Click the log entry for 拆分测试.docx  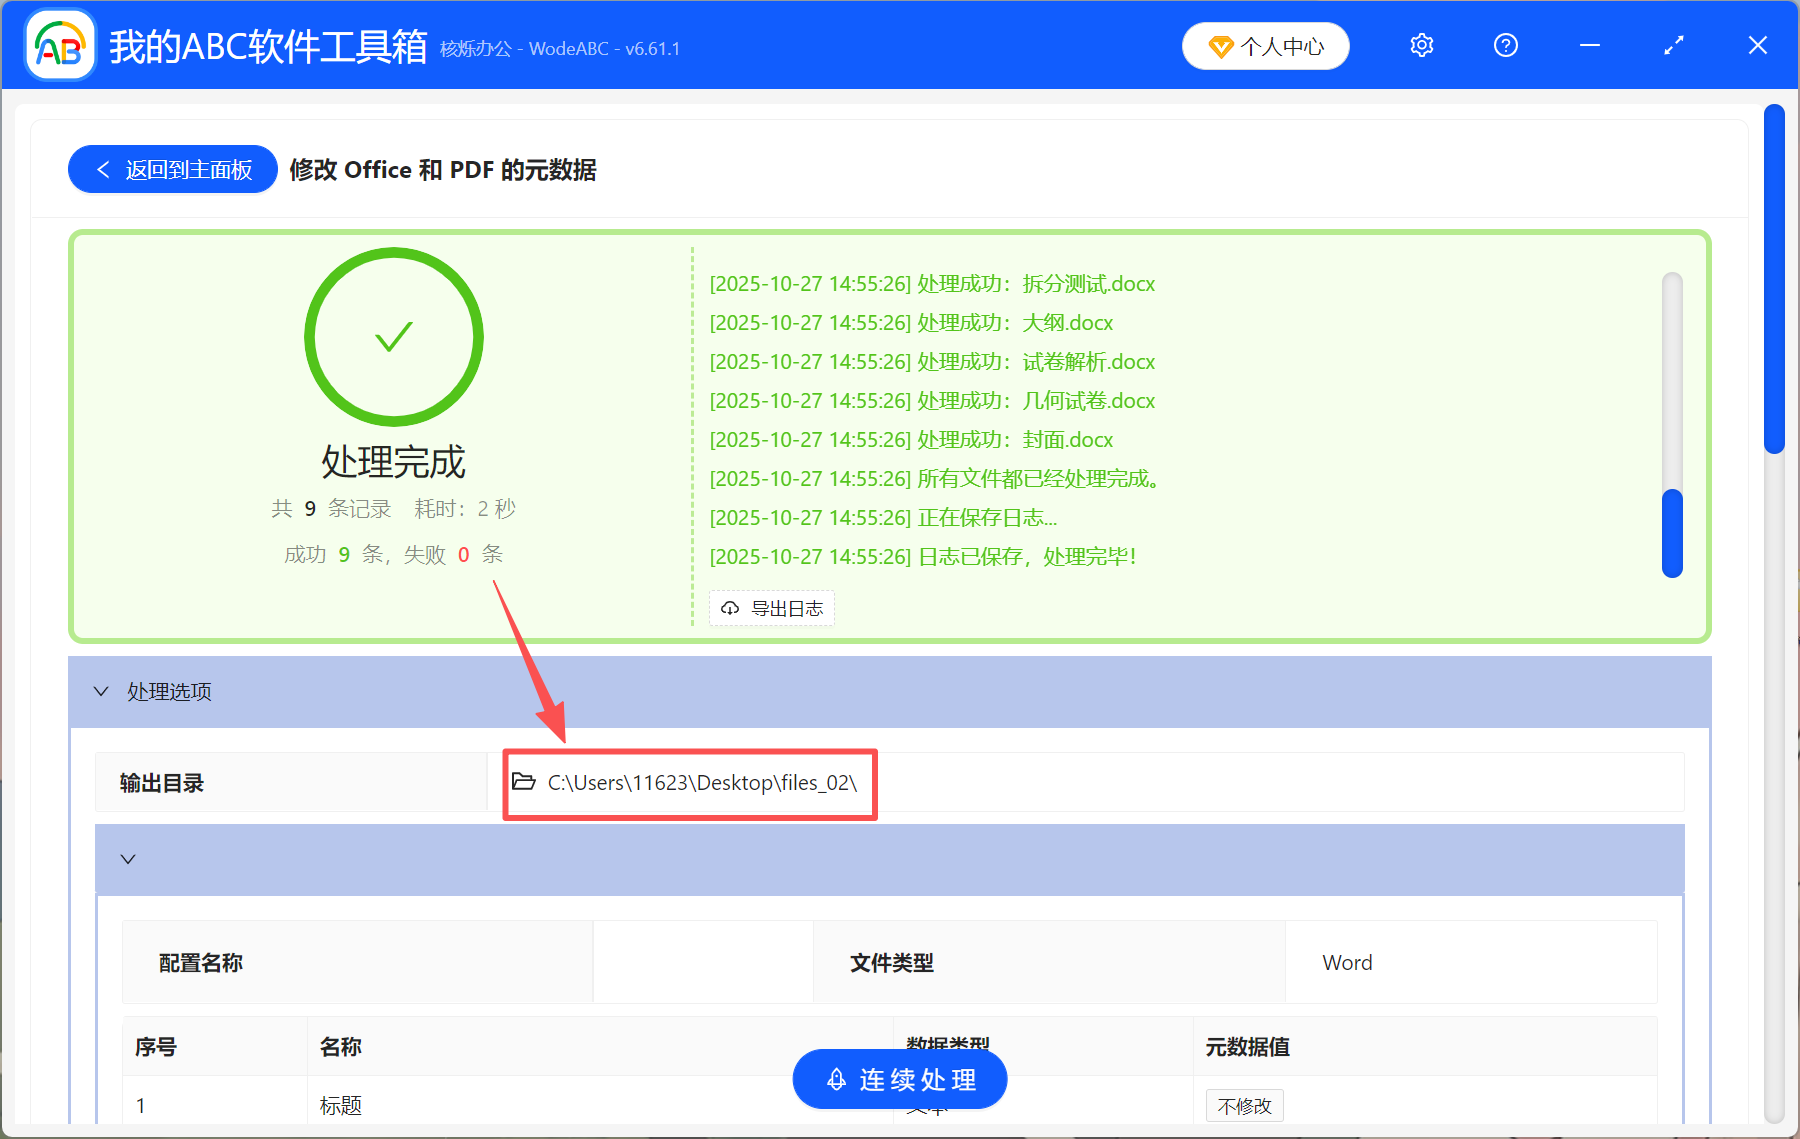click(x=932, y=284)
